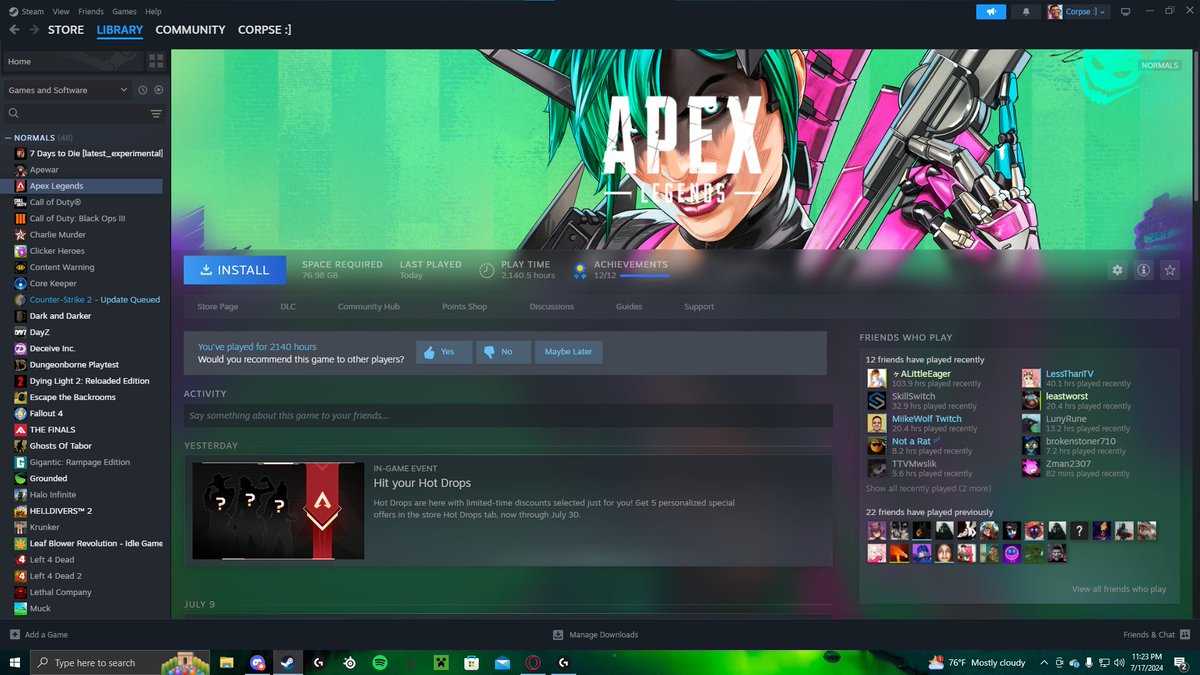Add Apex Legends to favorites star

click(1169, 270)
